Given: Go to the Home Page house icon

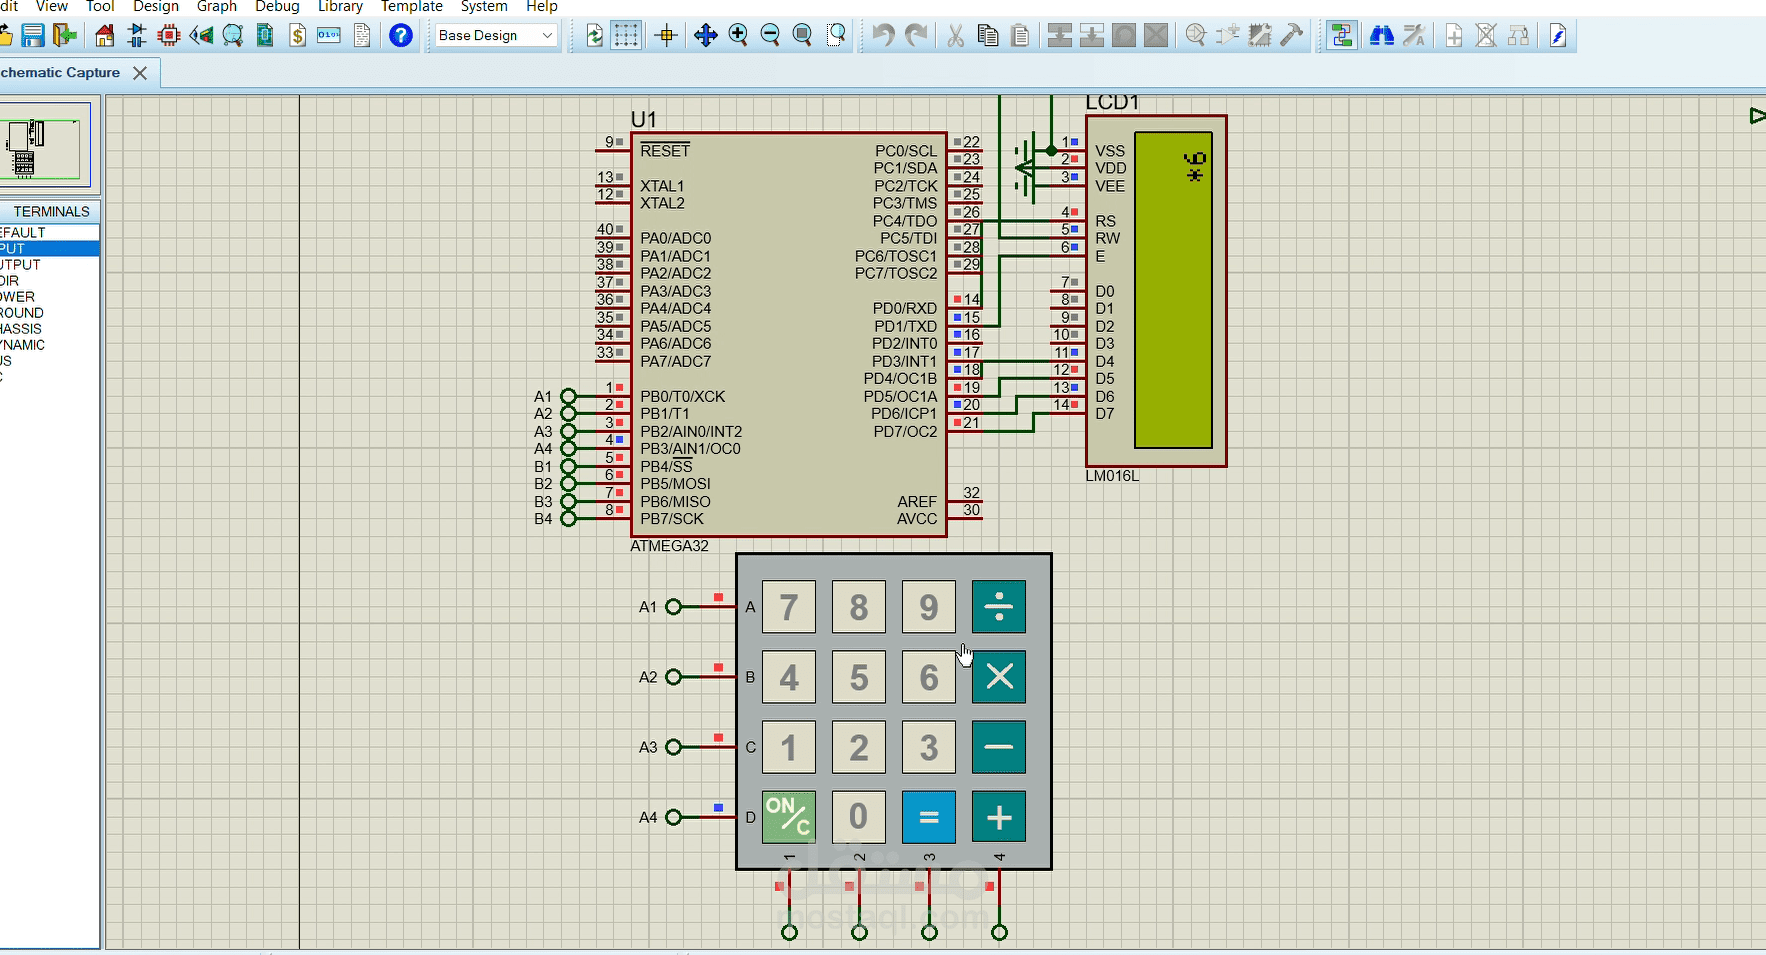Looking at the screenshot, I should pos(105,36).
